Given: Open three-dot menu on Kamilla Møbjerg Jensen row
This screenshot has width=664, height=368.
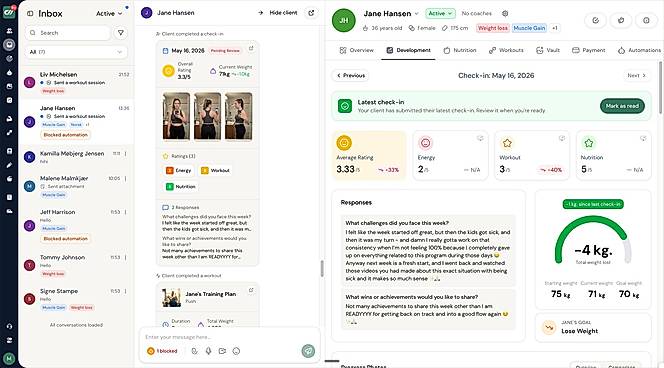Looking at the screenshot, I should click(x=125, y=154).
